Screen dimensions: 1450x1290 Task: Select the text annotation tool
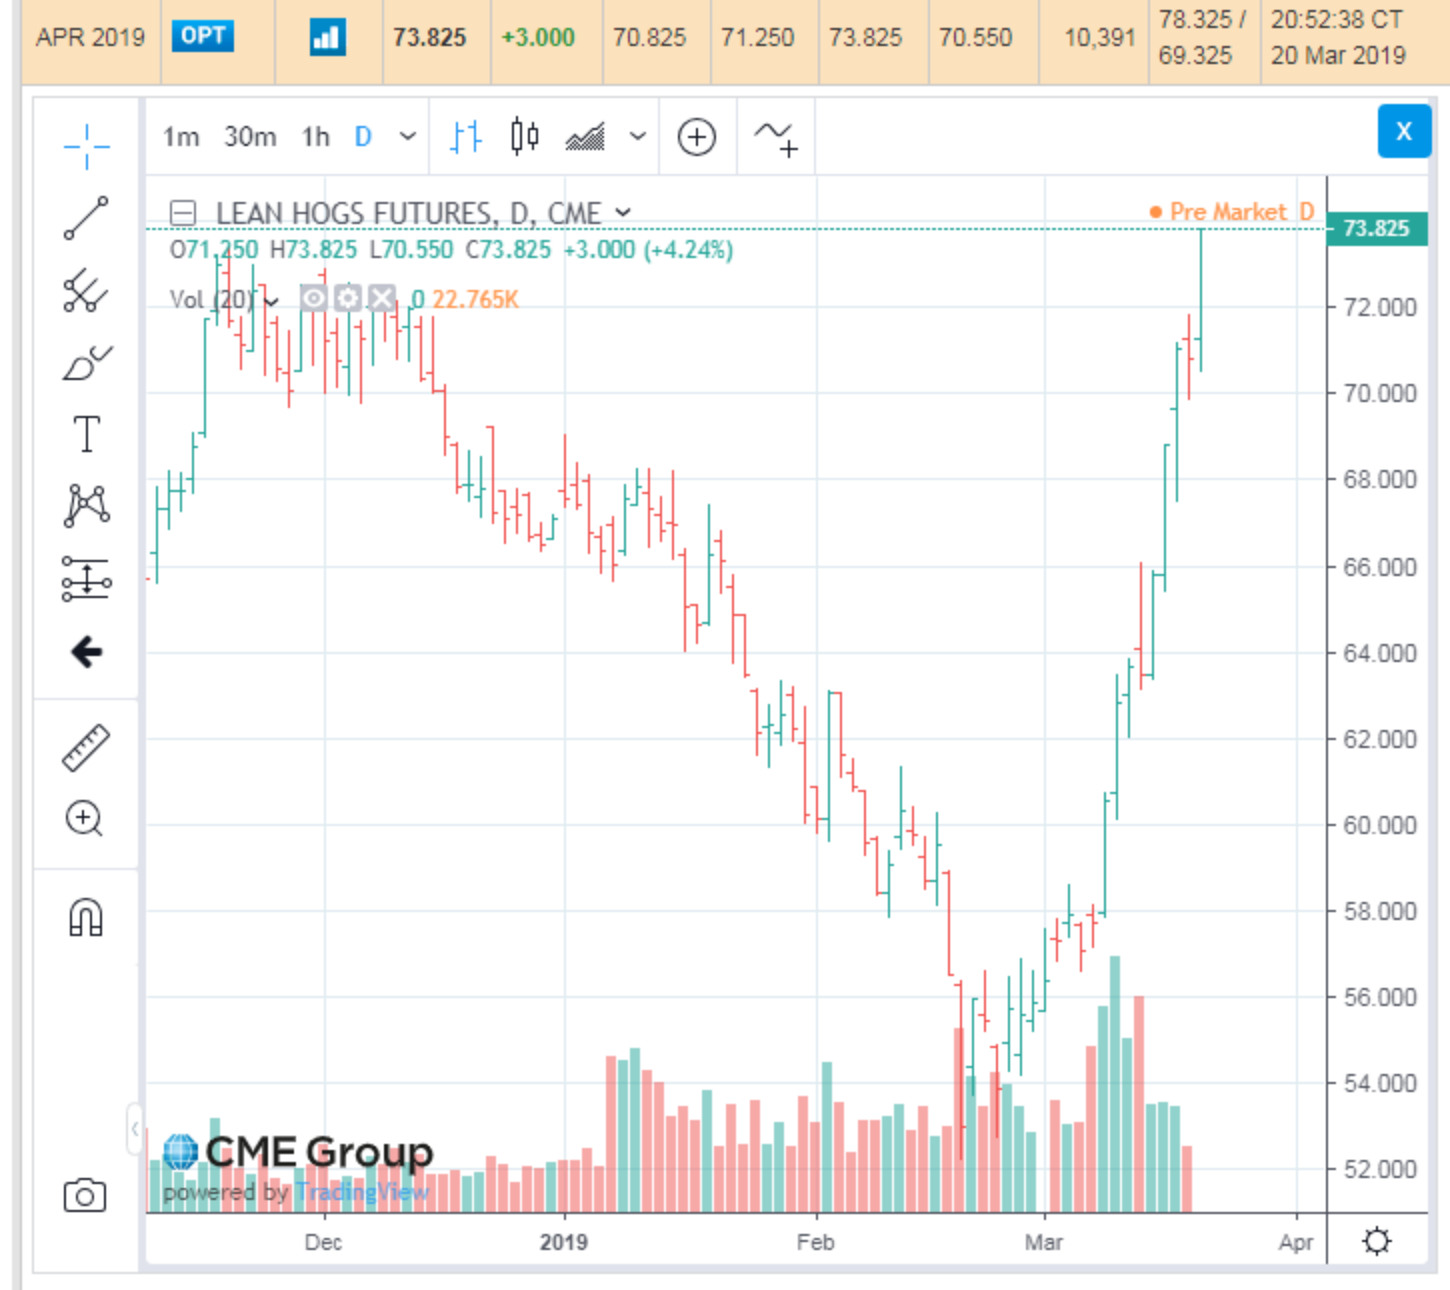point(86,435)
